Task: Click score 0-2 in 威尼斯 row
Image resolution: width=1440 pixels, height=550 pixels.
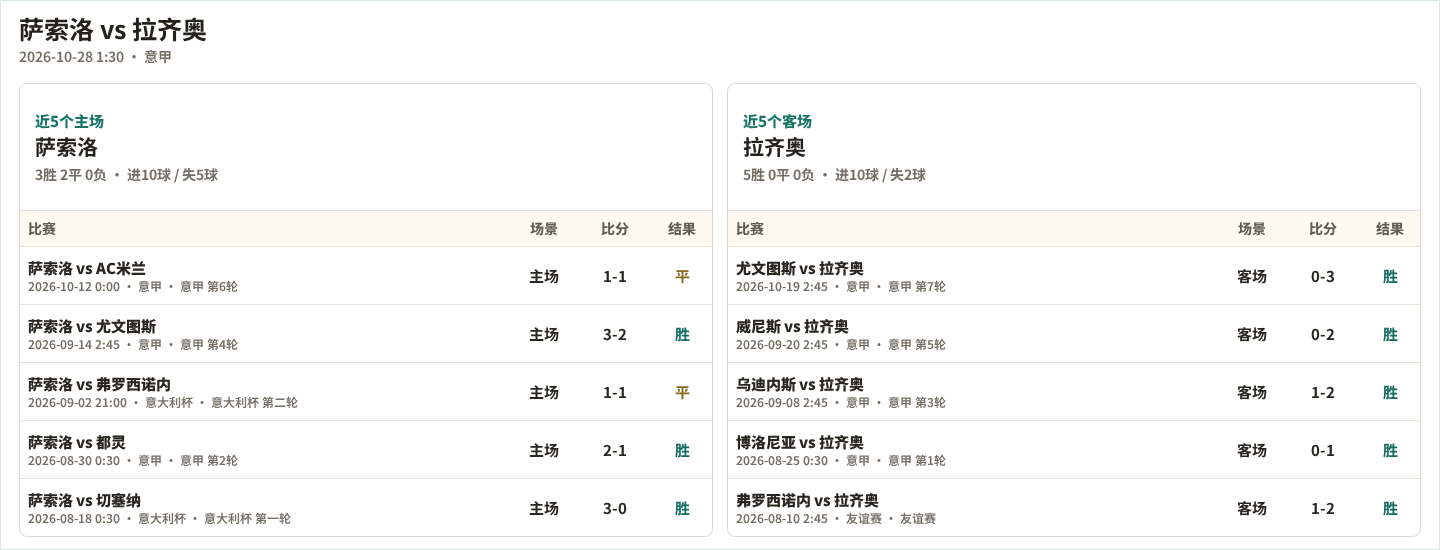Action: tap(1323, 334)
